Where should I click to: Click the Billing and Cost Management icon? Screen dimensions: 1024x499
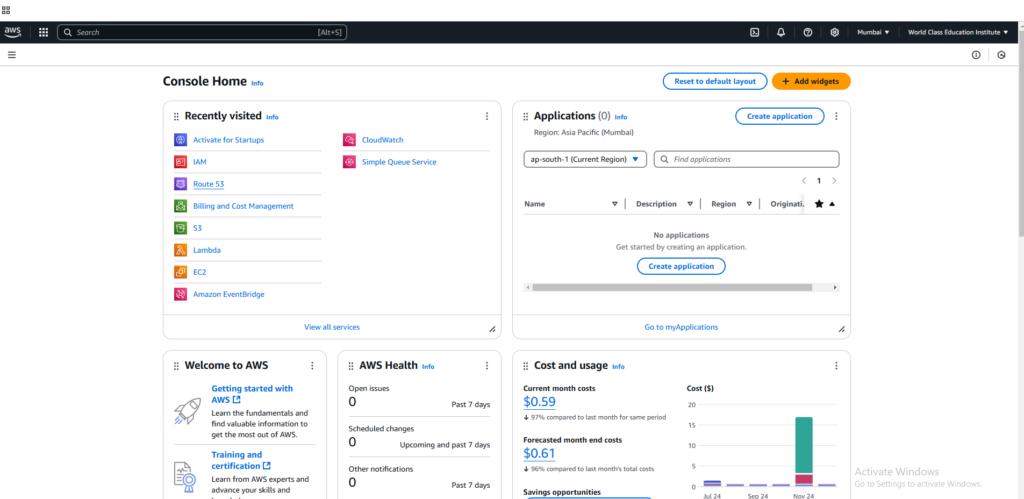(x=180, y=206)
